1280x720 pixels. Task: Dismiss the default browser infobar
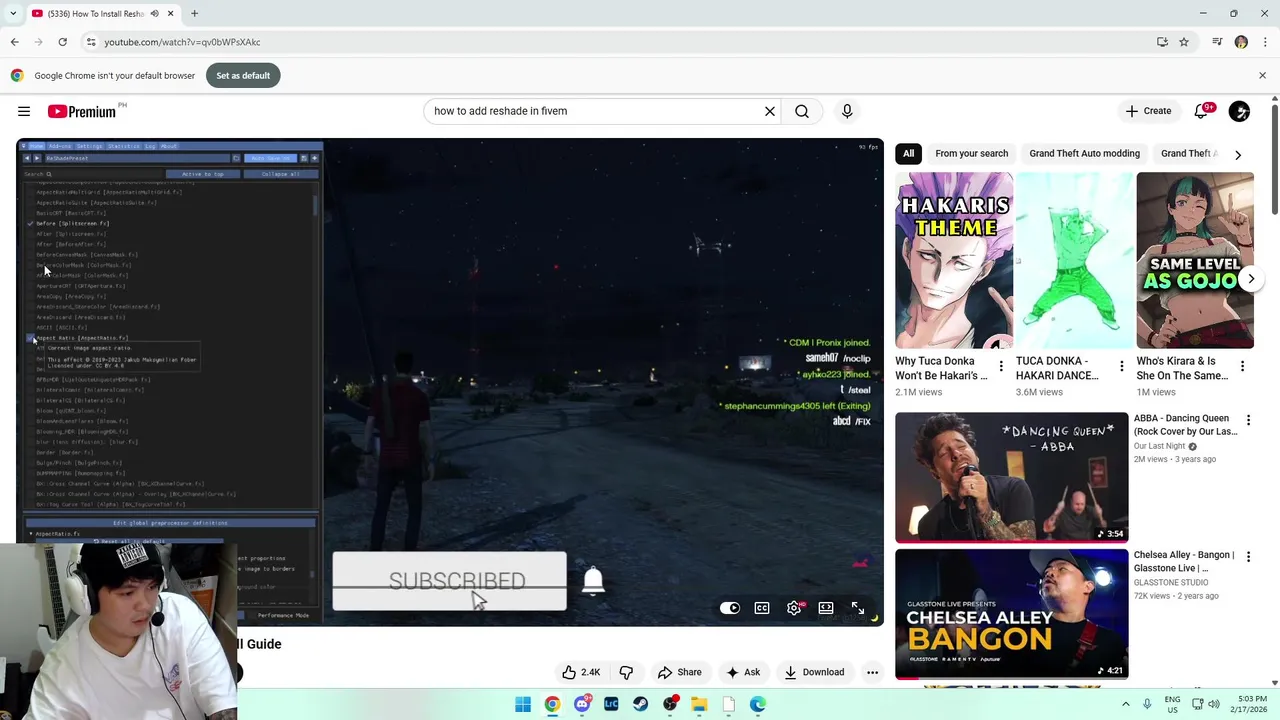click(x=1262, y=75)
